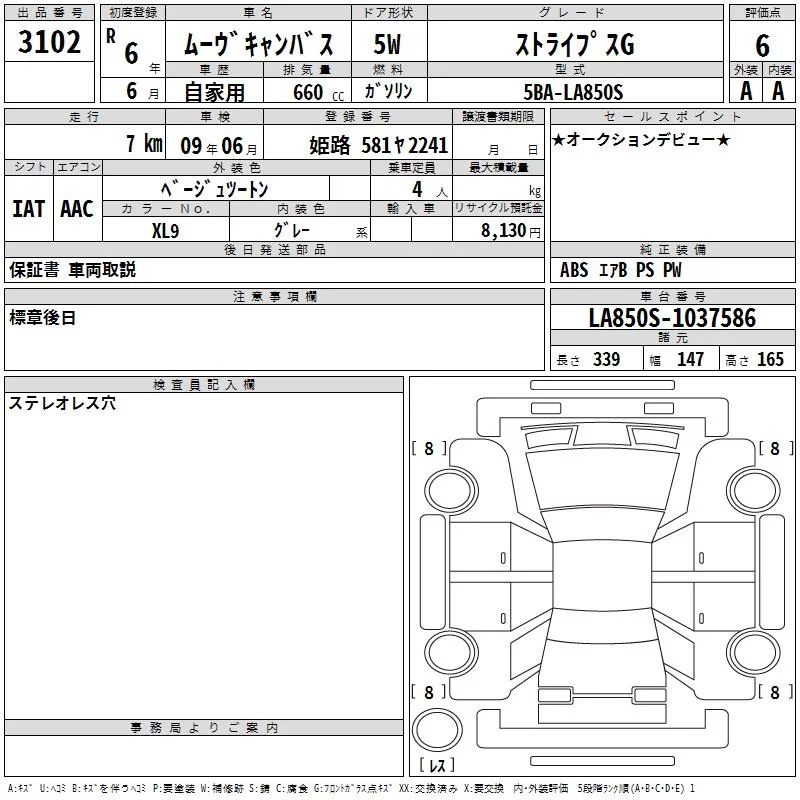Select lot number 3102
Image resolution: width=800 pixels, height=800 pixels.
point(49,44)
